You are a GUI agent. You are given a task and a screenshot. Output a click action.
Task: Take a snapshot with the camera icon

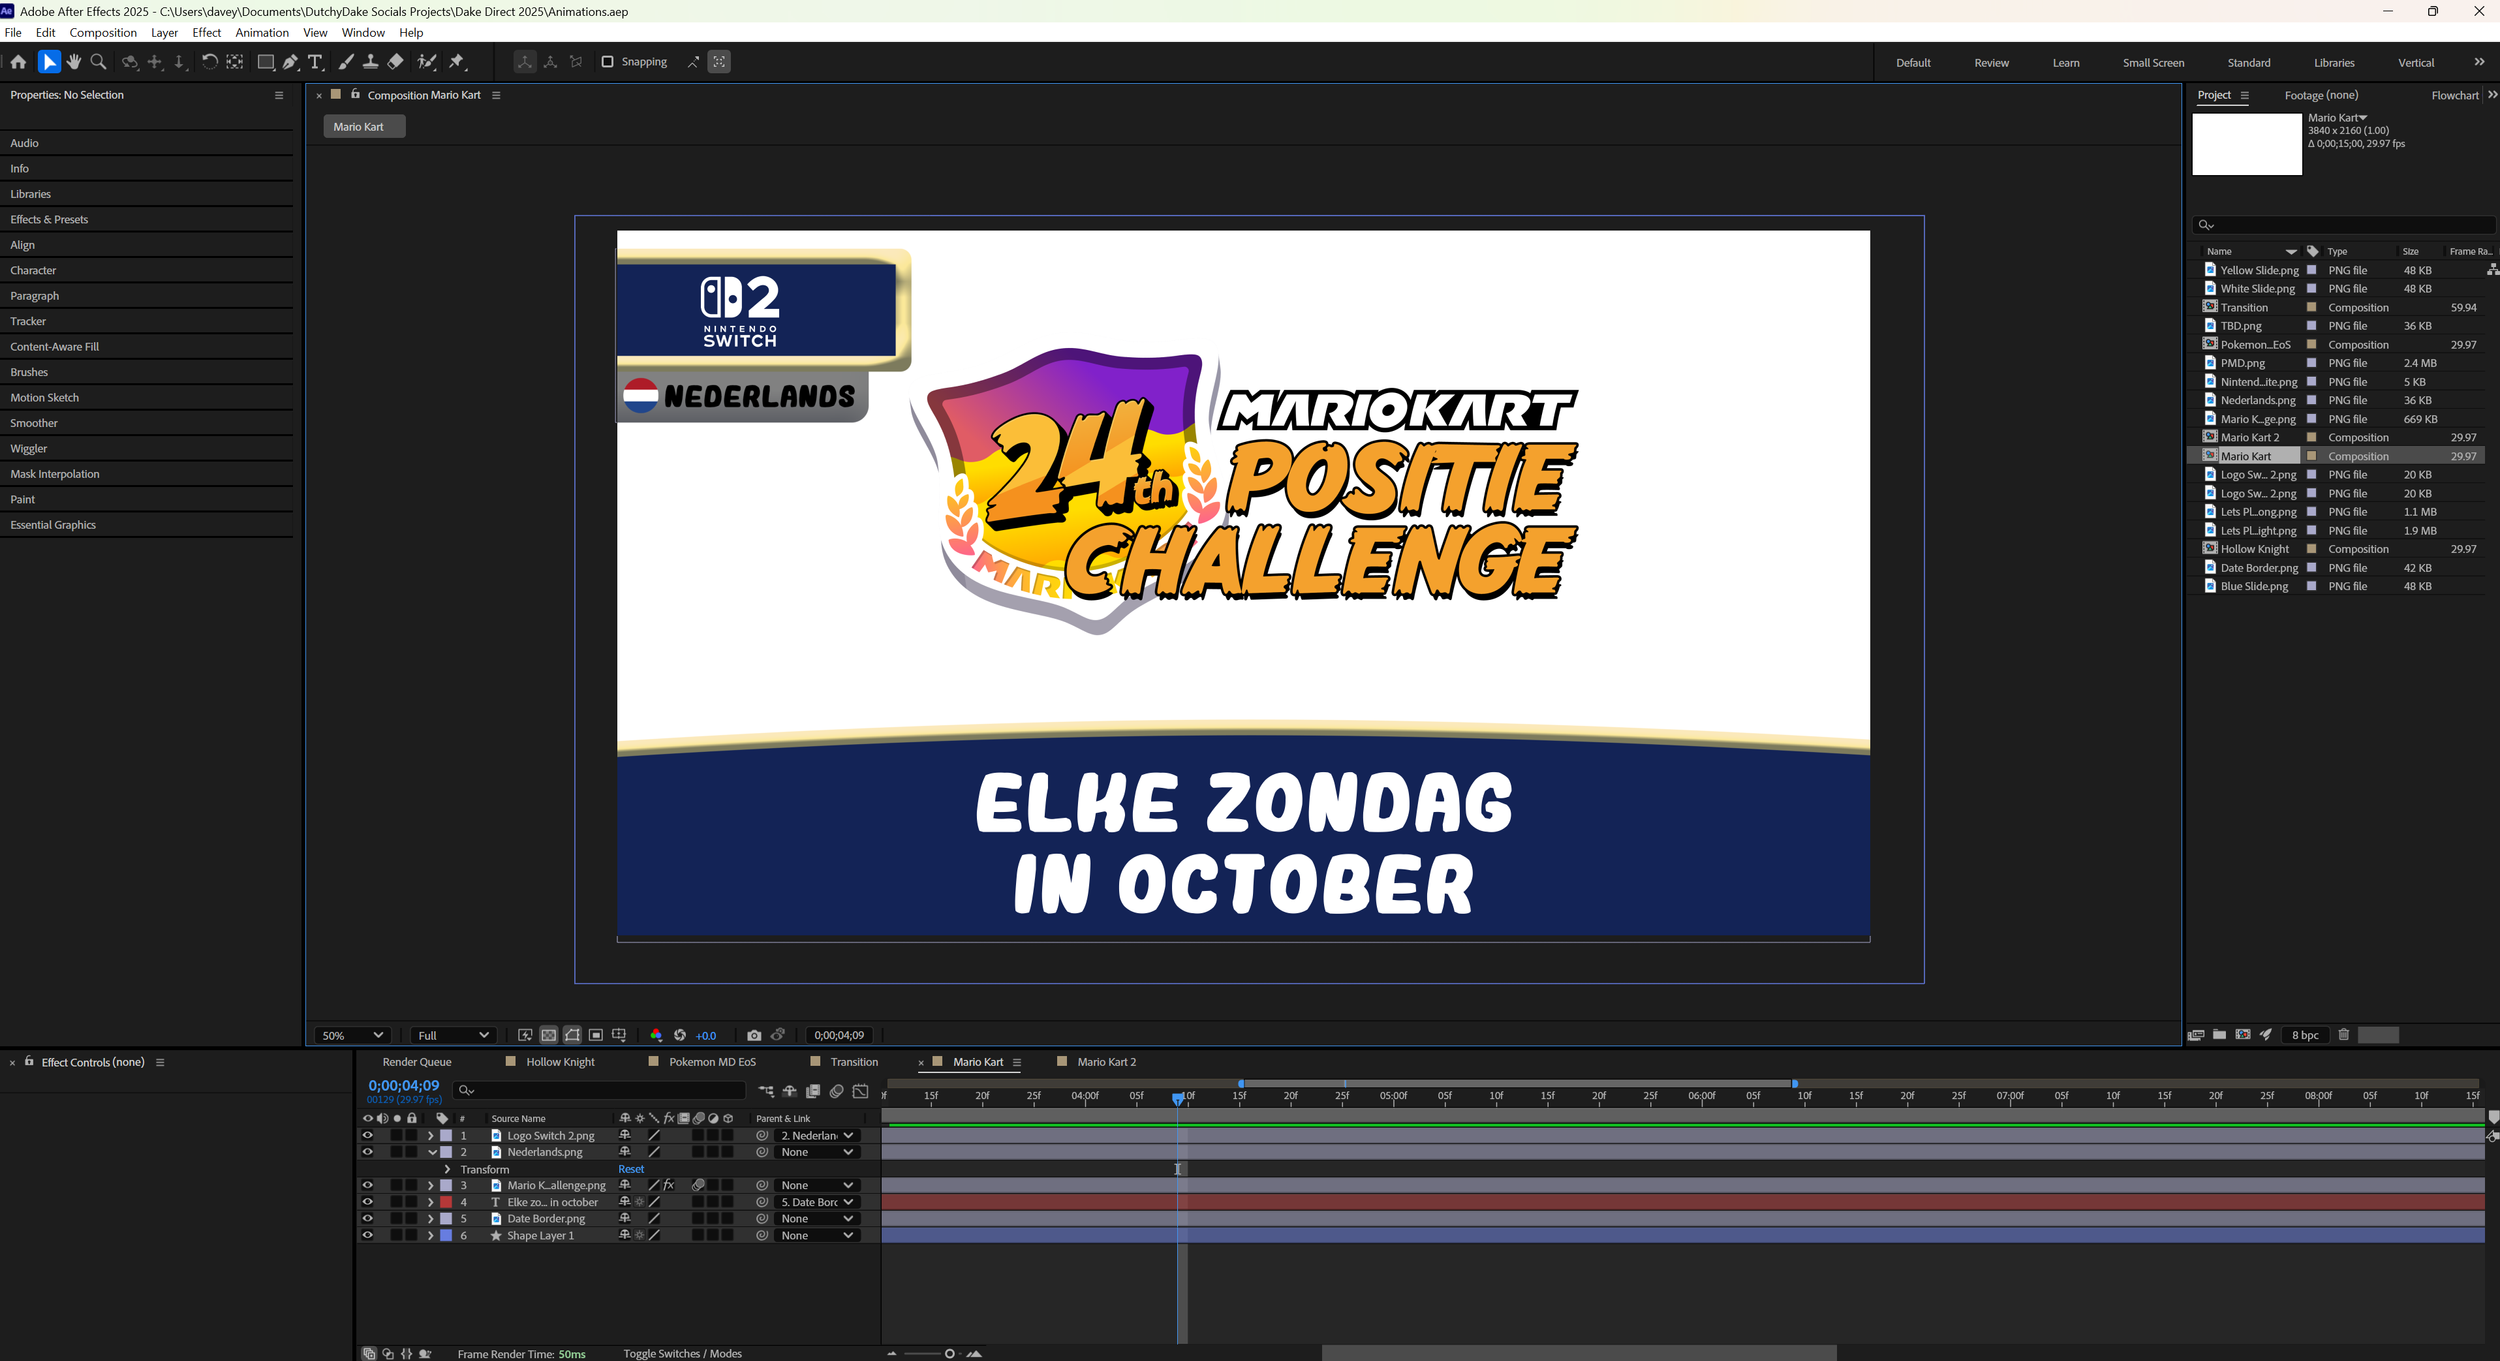tap(754, 1035)
